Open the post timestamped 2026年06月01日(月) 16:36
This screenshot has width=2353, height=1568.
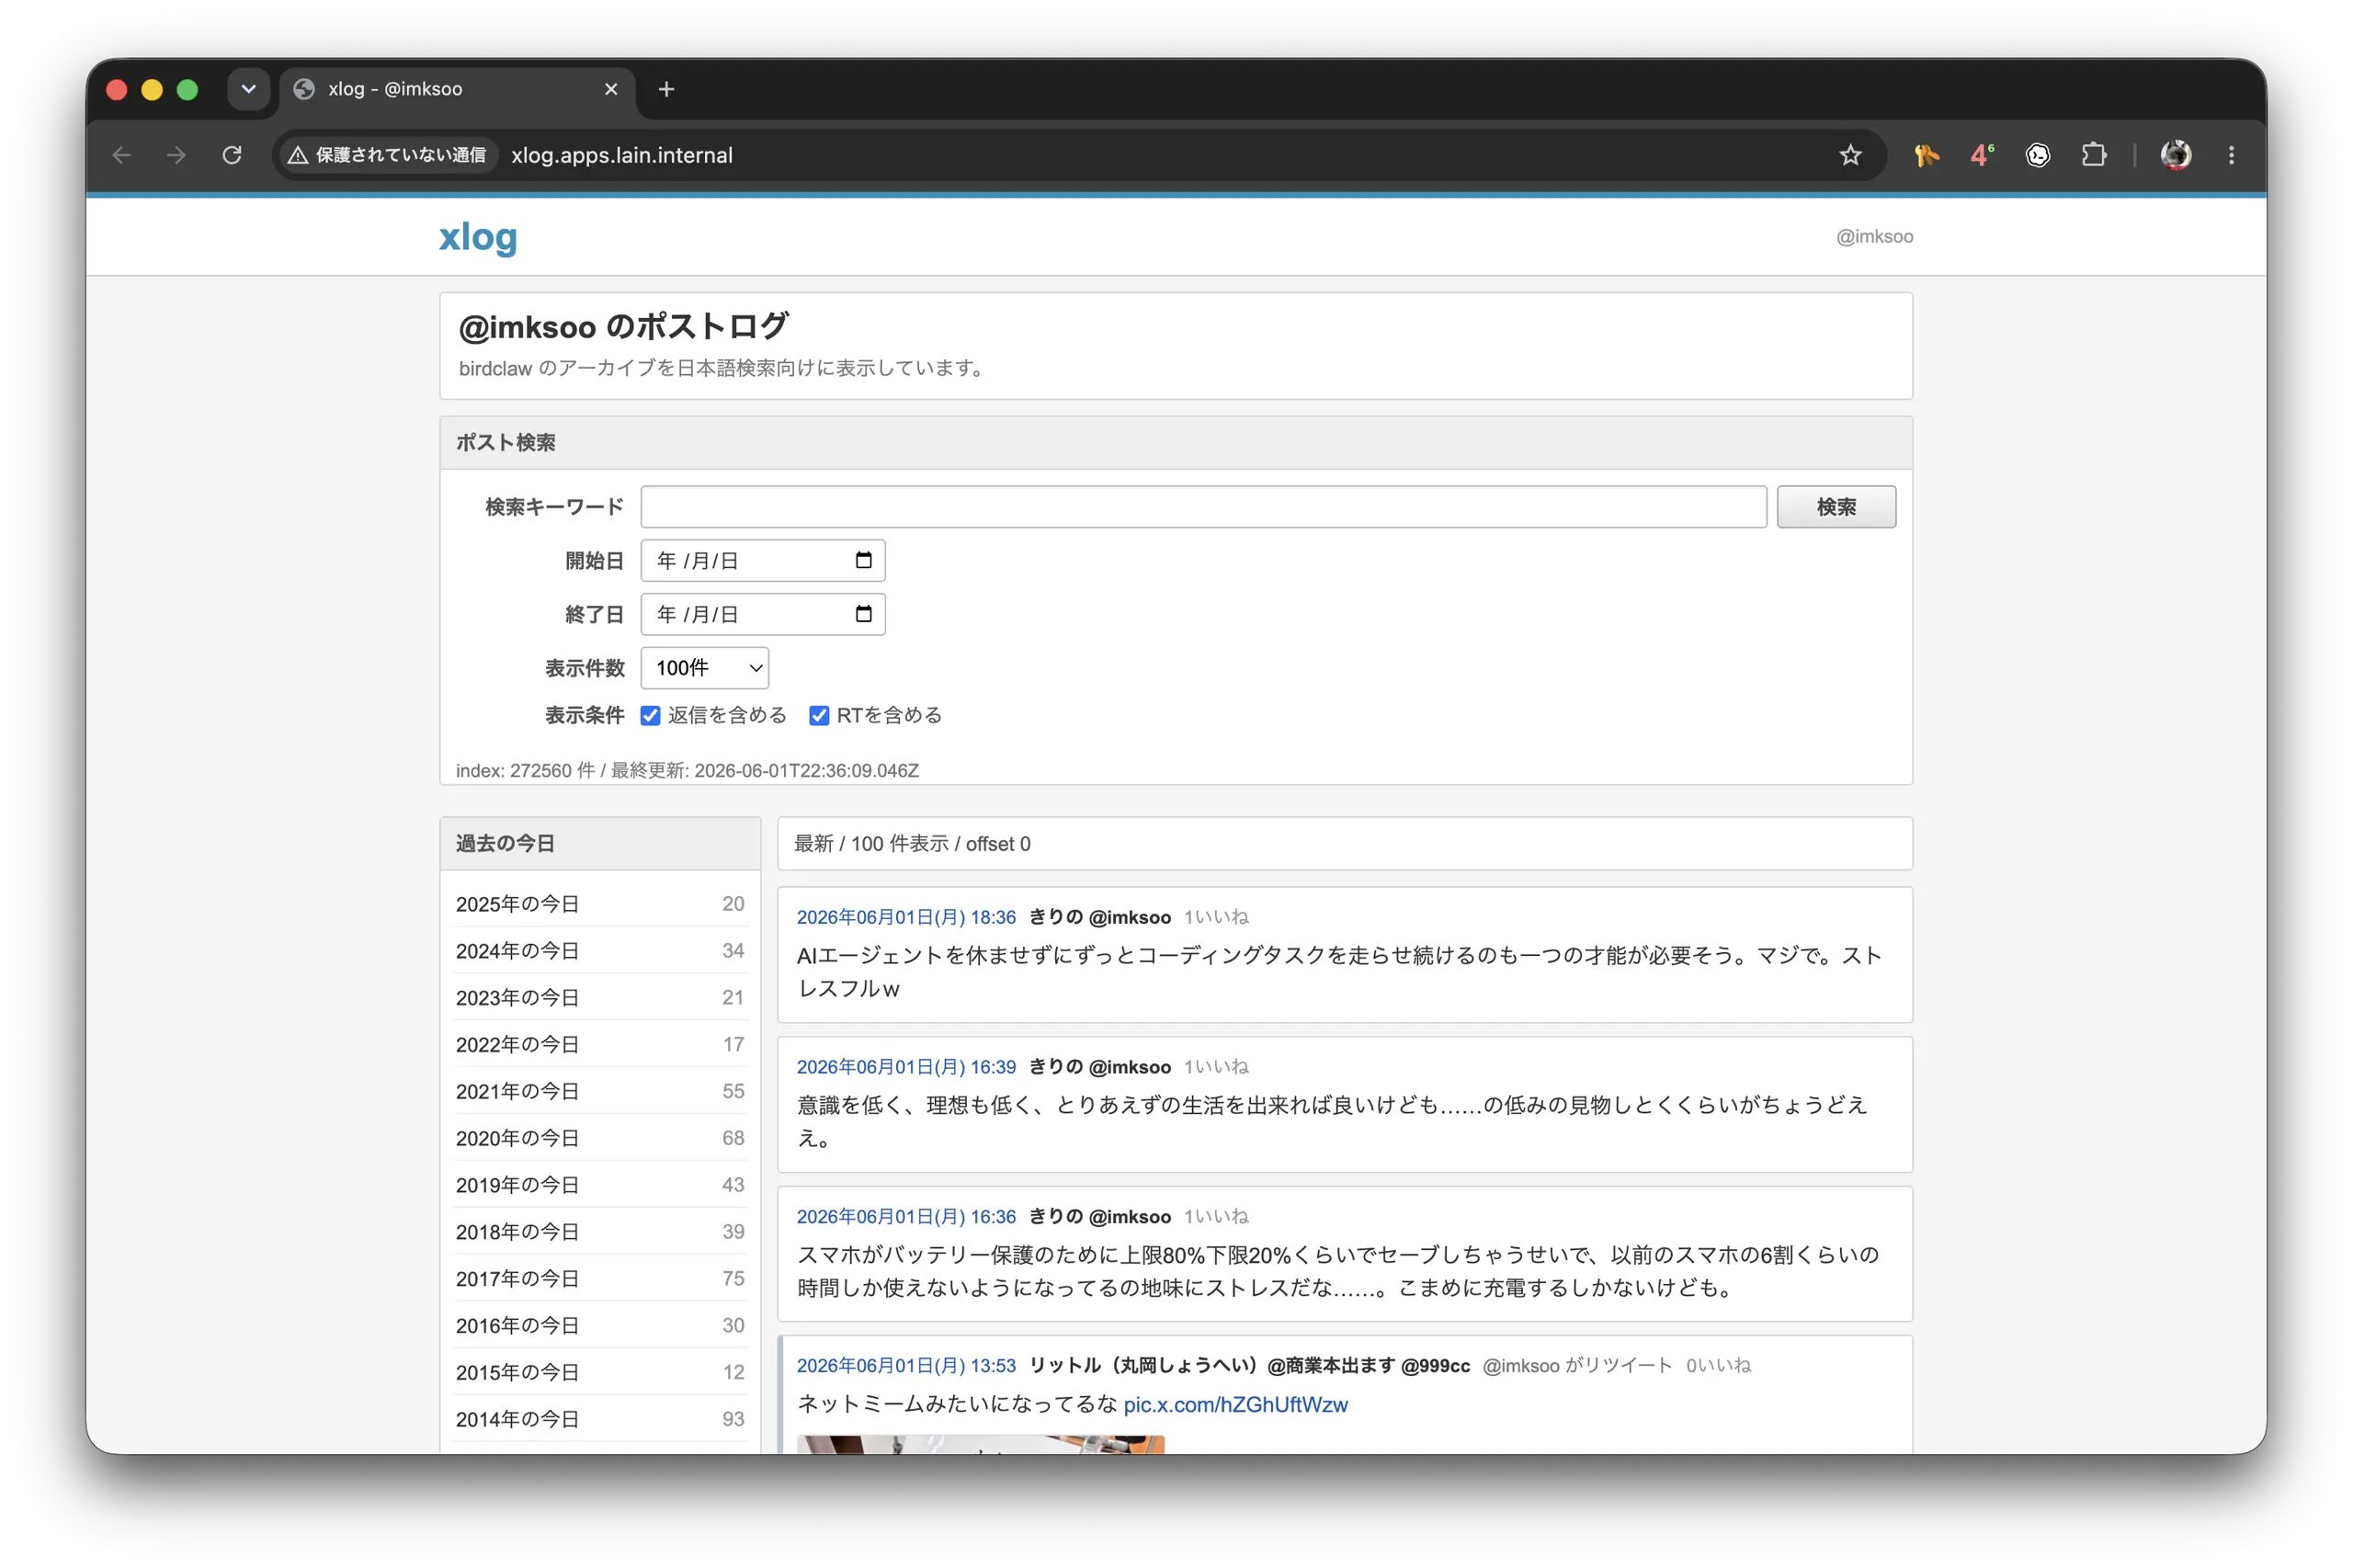[x=906, y=1217]
